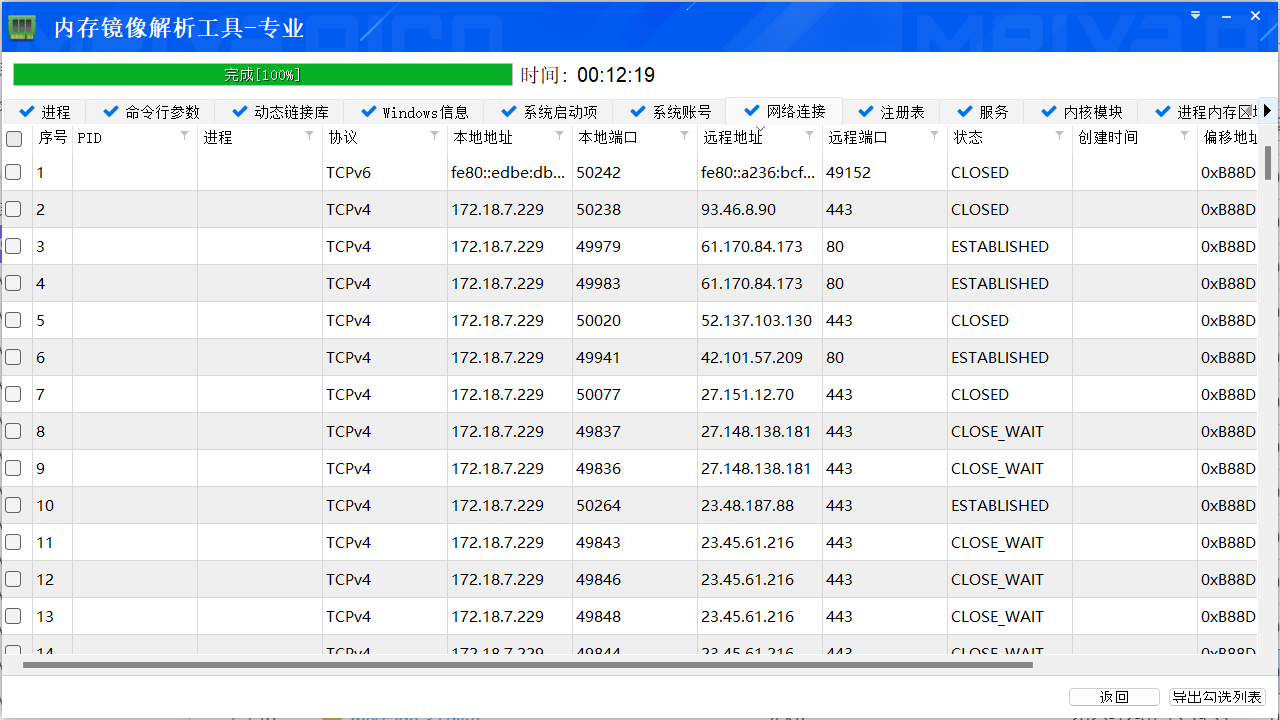The image size is (1280, 720).
Task: Open the 本地端口 column filter dropdown
Action: click(x=684, y=135)
